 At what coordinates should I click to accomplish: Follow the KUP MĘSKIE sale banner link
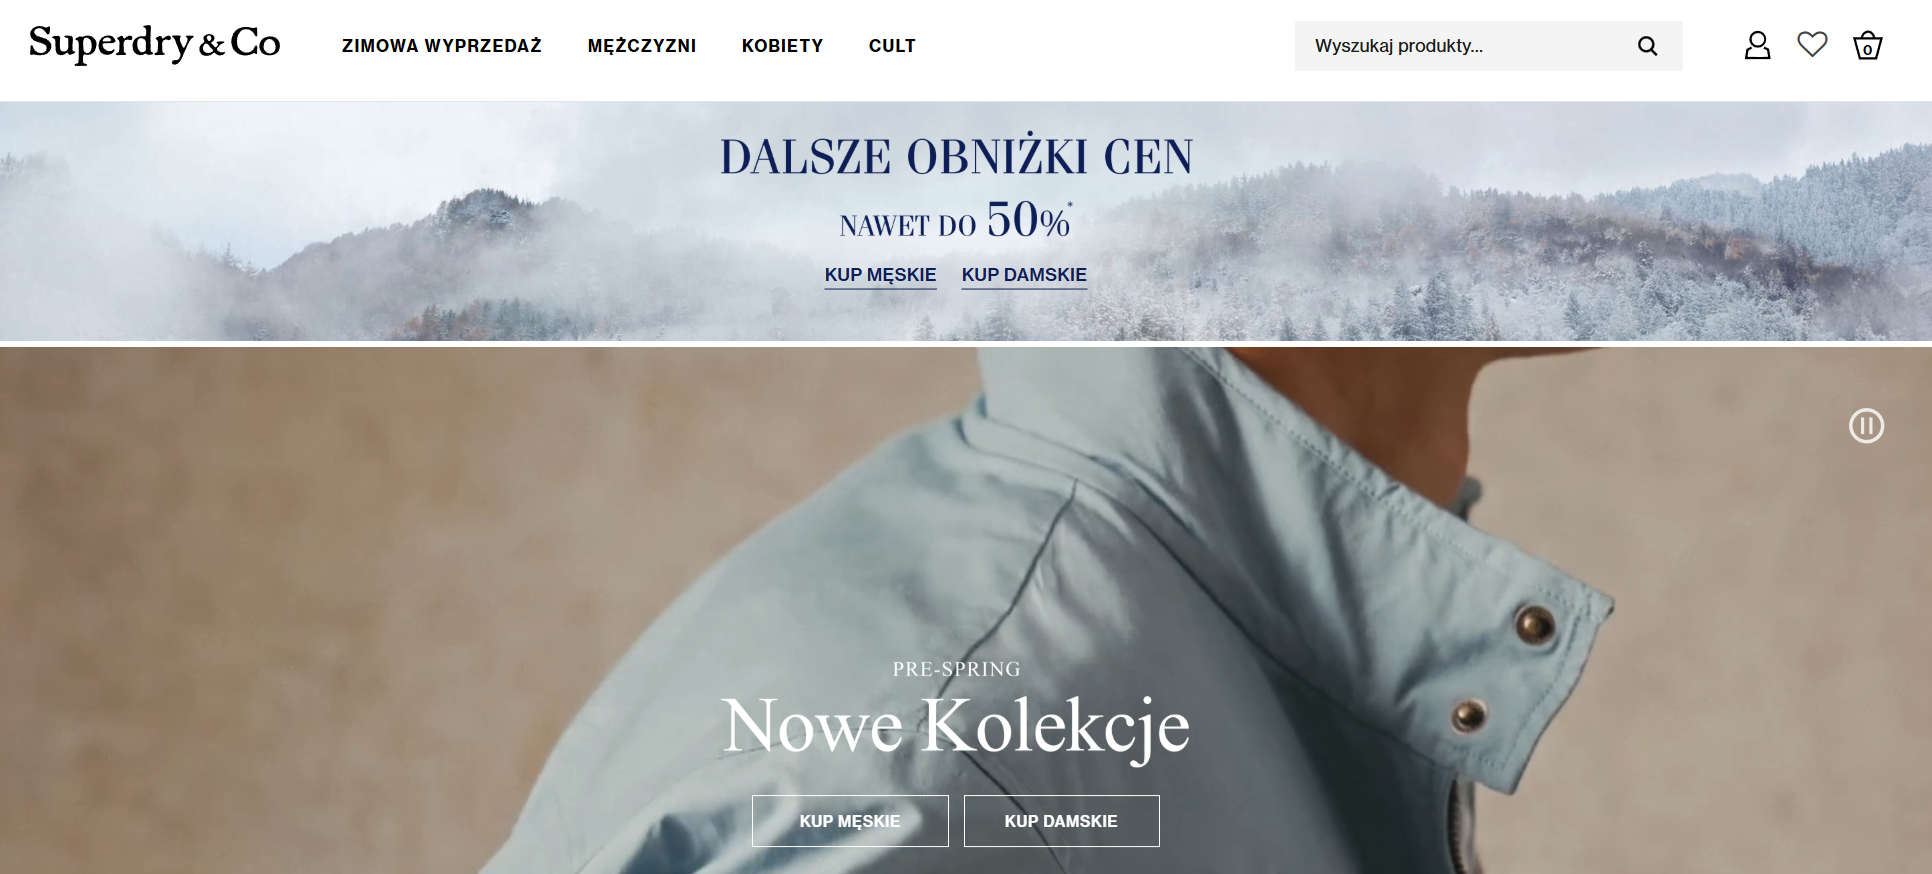880,275
